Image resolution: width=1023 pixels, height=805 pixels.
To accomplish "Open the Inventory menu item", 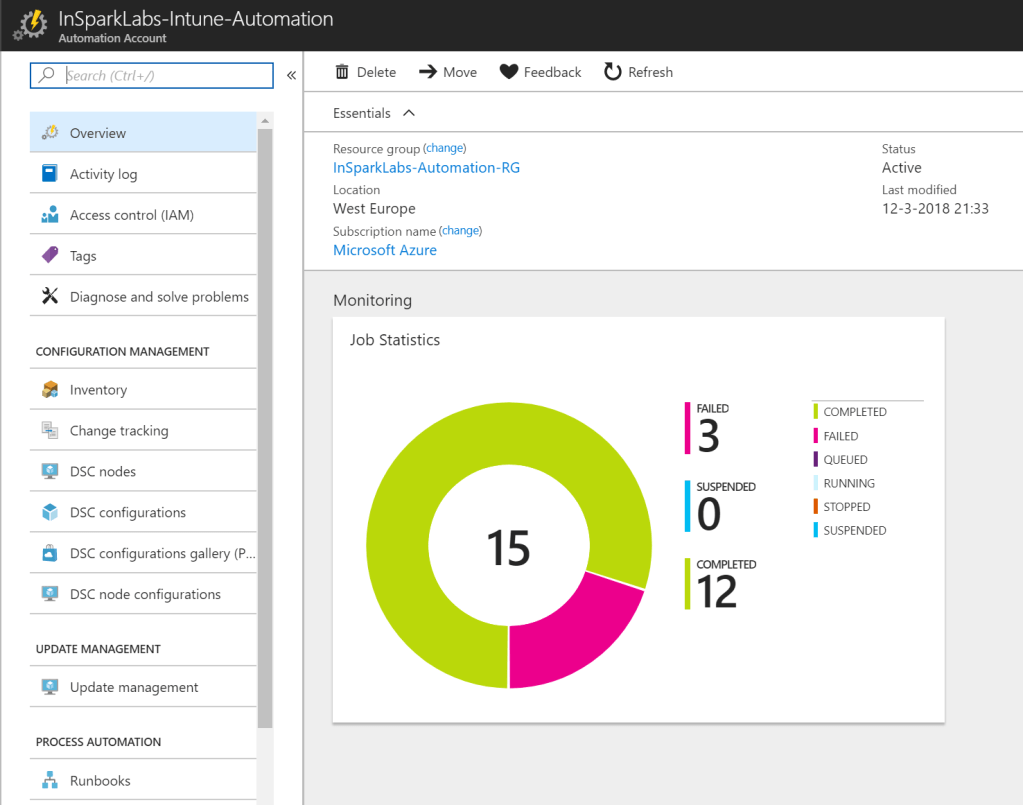I will click(98, 390).
